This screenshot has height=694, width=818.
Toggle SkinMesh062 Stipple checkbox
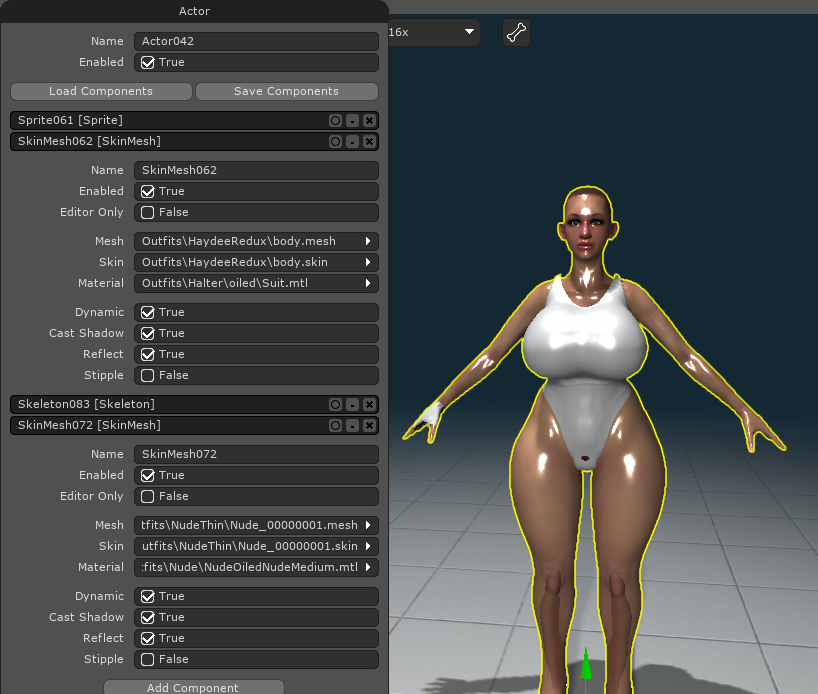pyautogui.click(x=148, y=375)
